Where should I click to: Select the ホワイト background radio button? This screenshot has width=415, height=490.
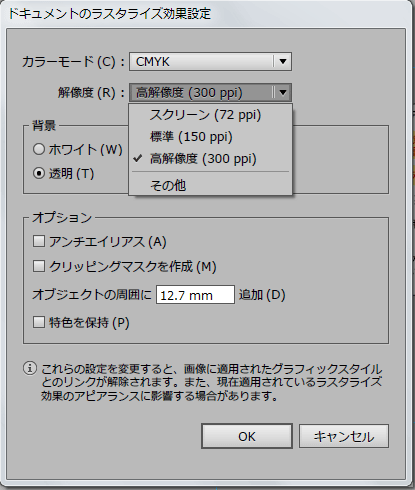pyautogui.click(x=39, y=149)
